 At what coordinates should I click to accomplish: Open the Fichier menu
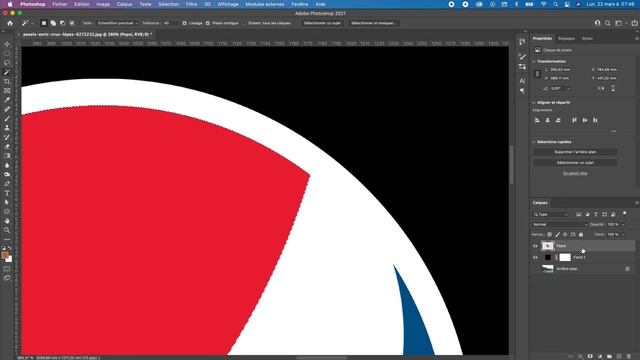pyautogui.click(x=60, y=4)
